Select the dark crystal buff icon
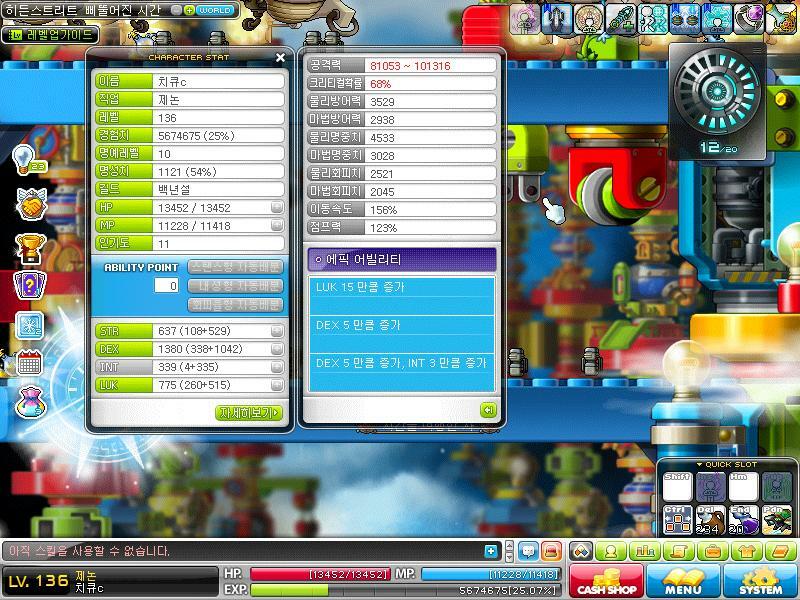This screenshot has height=600, width=800. pos(557,18)
